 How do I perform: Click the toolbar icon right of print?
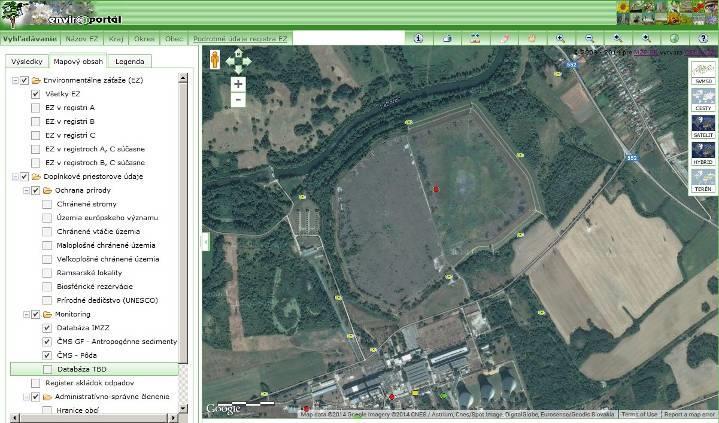(x=475, y=39)
